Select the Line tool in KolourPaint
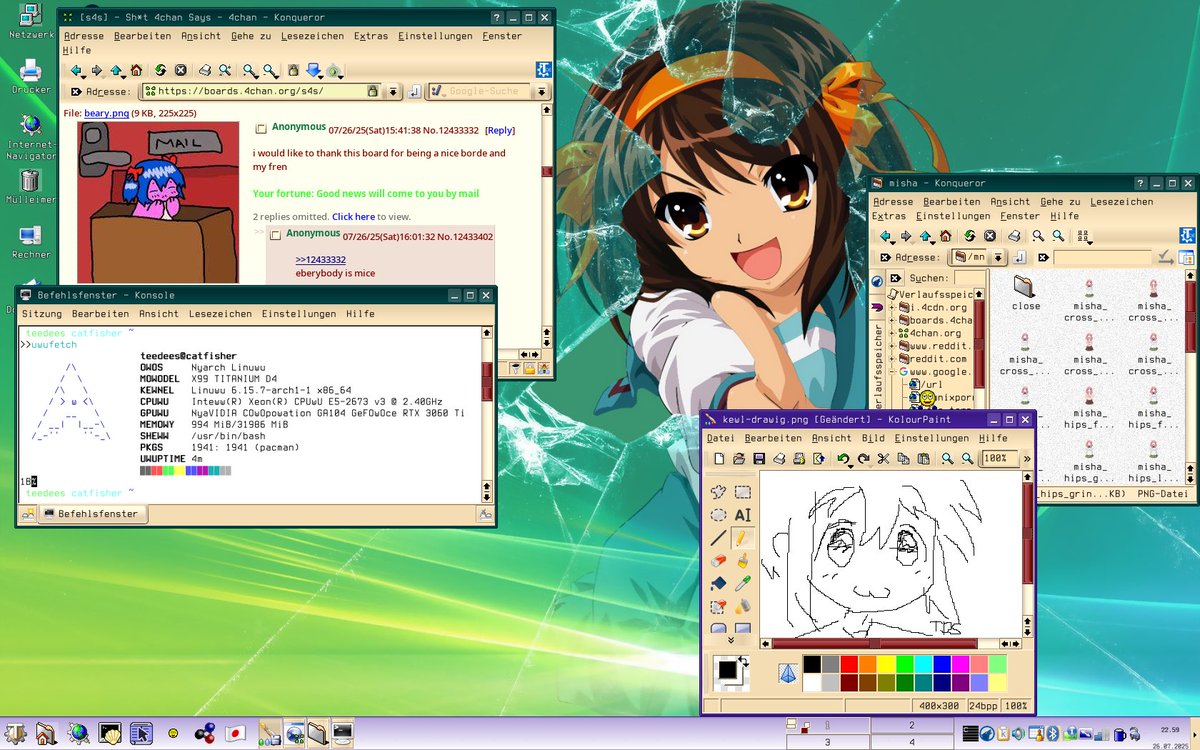 coord(718,538)
